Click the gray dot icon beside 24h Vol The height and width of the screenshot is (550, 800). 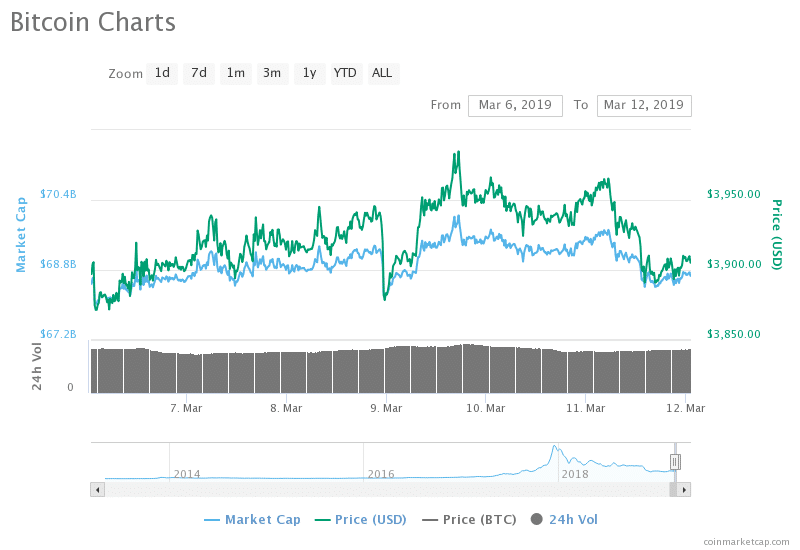(x=537, y=519)
